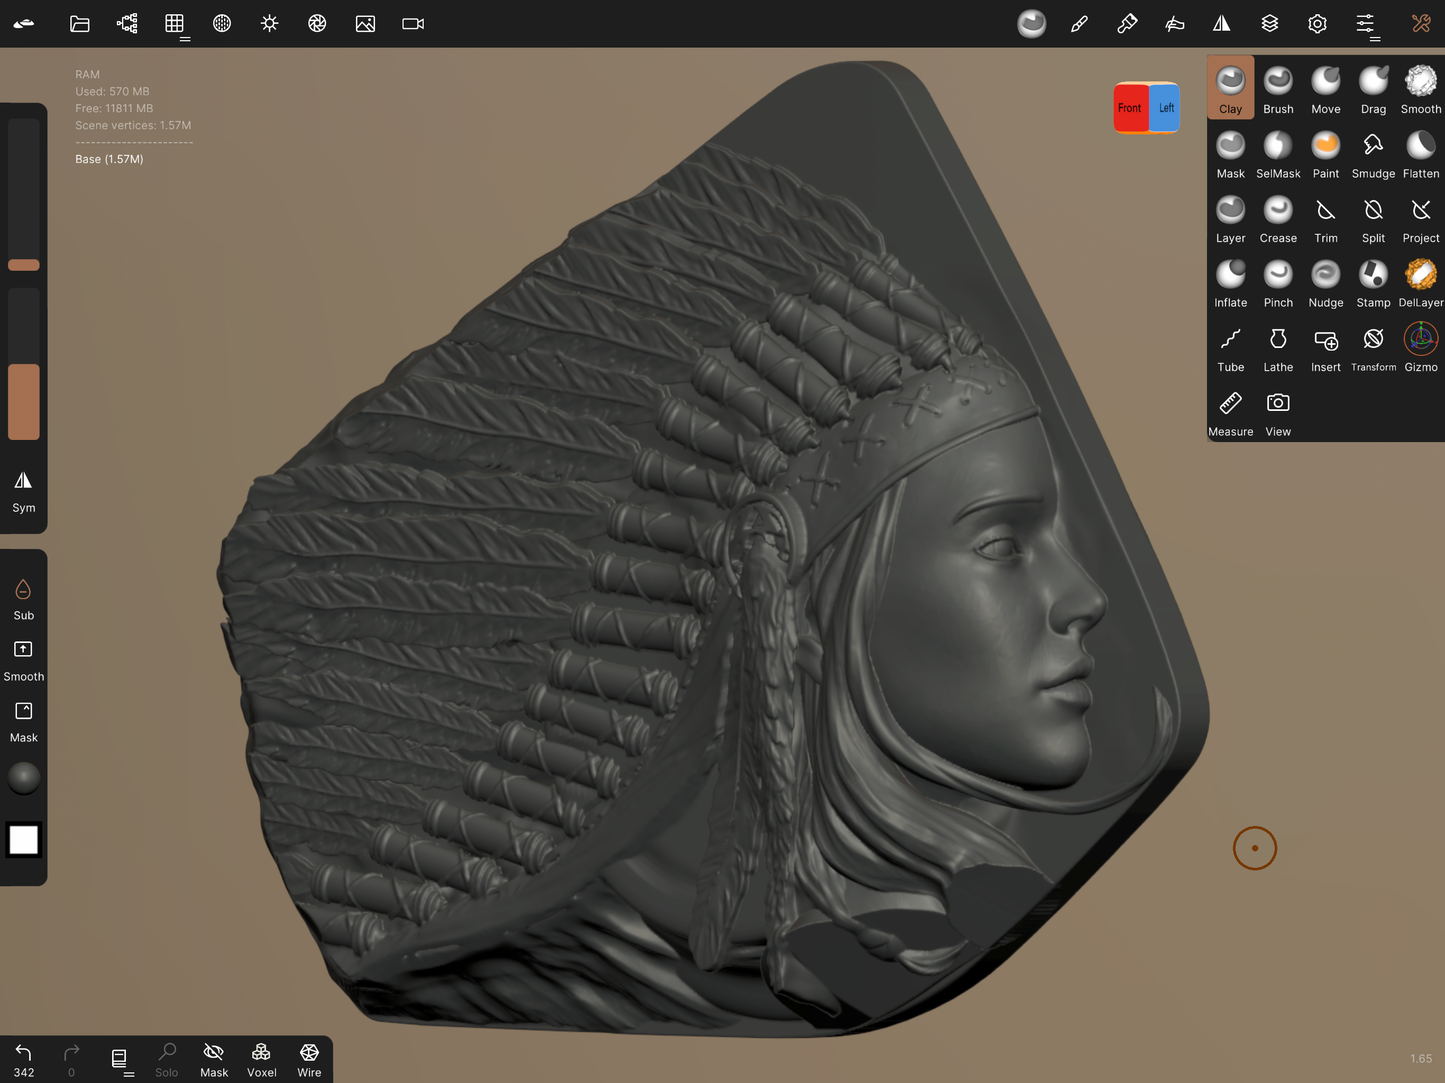Open the Topology grid menu

pos(175,24)
